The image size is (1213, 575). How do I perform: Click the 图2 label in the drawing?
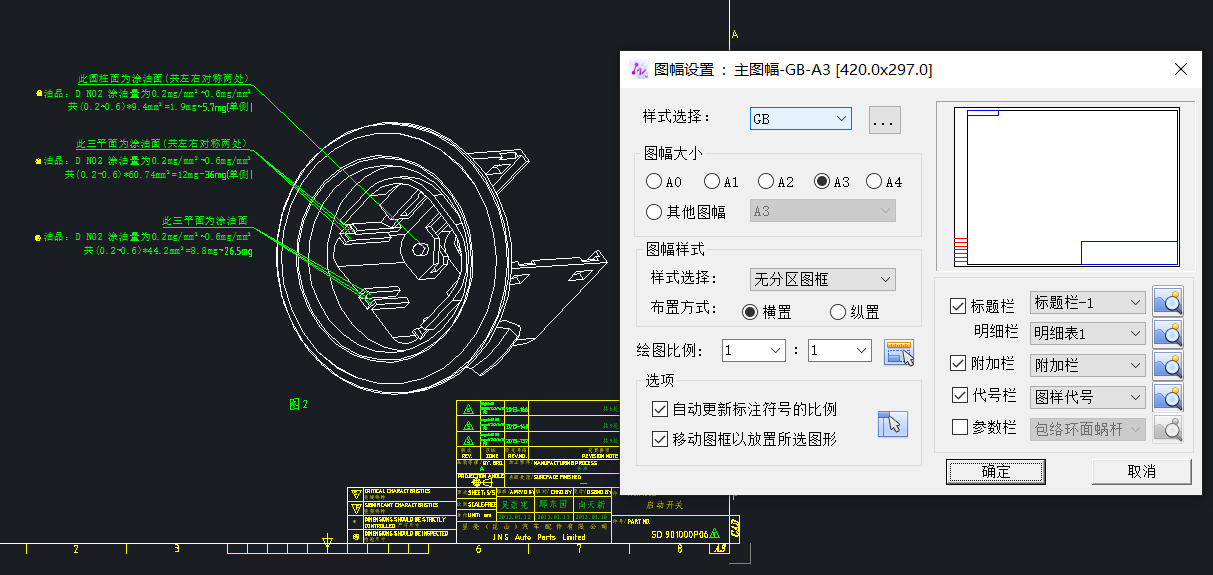(298, 404)
